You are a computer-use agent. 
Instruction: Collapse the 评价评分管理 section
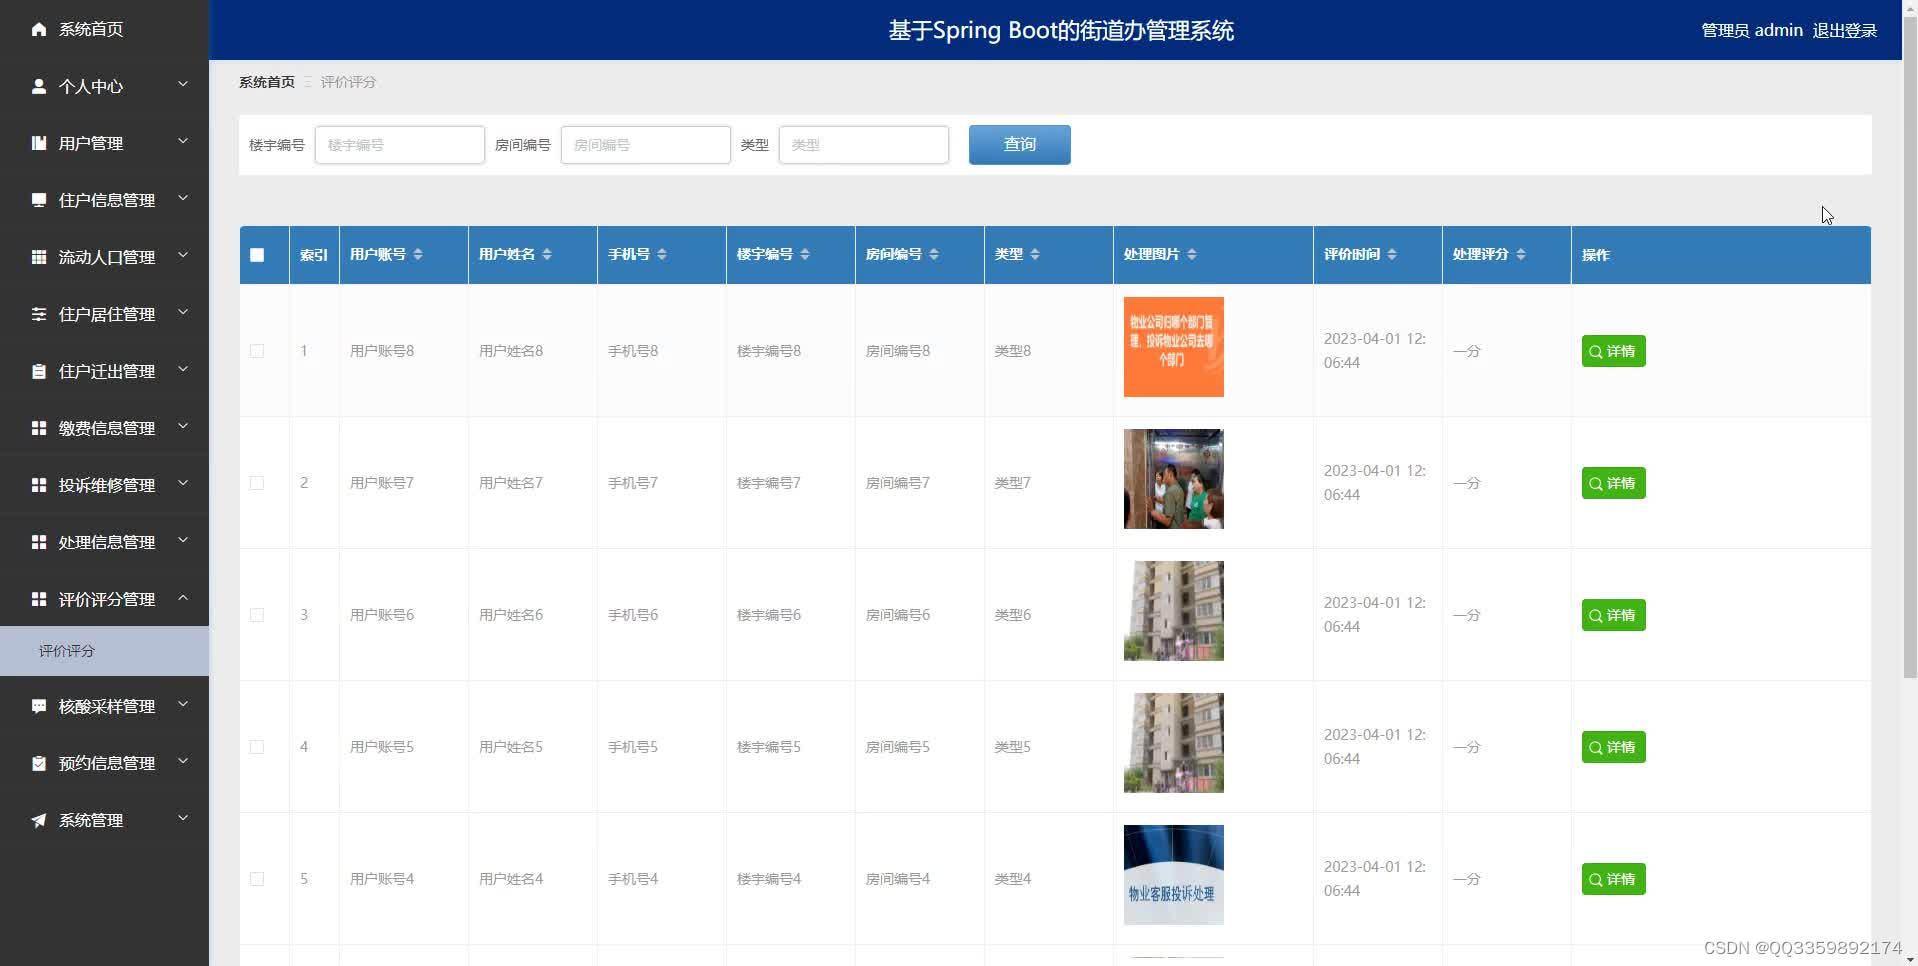tap(183, 598)
